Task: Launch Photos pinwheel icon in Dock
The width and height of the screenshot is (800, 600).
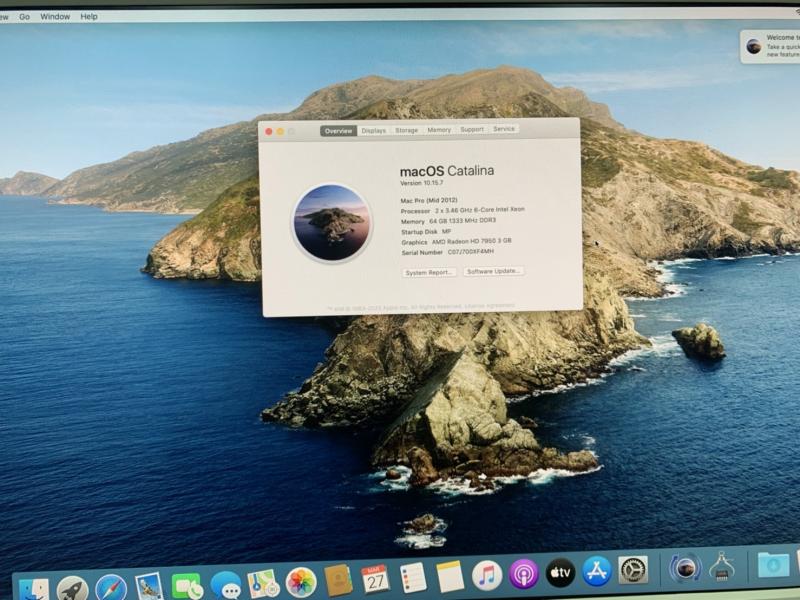Action: [301, 582]
